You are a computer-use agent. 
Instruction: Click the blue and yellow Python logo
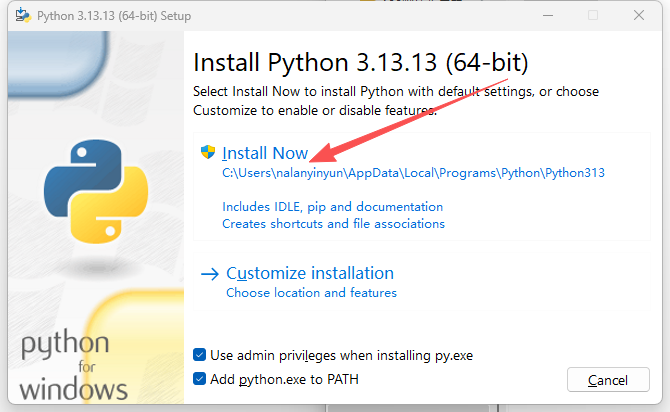(x=97, y=190)
